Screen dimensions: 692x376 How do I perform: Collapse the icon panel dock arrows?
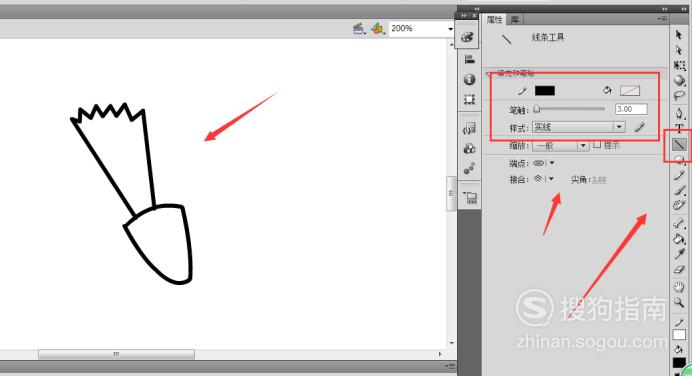tap(463, 15)
